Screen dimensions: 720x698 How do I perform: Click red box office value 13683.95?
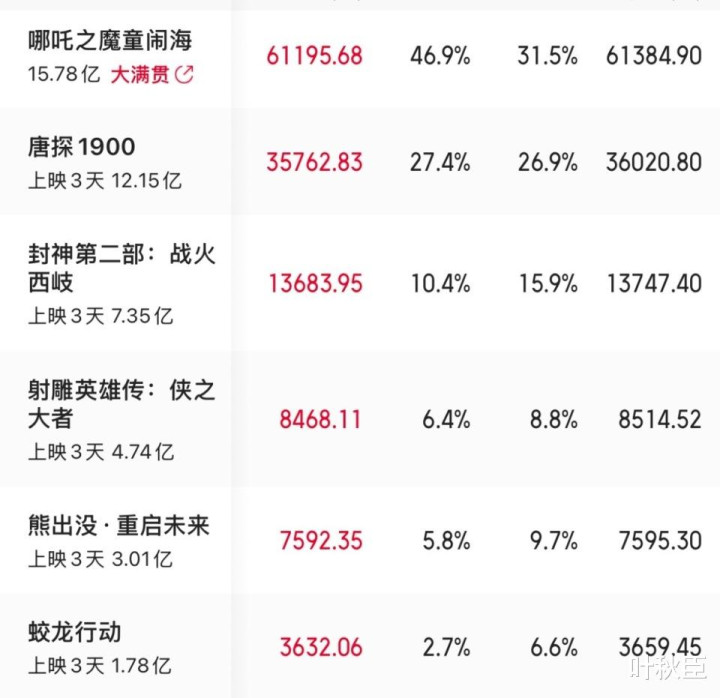coord(315,283)
